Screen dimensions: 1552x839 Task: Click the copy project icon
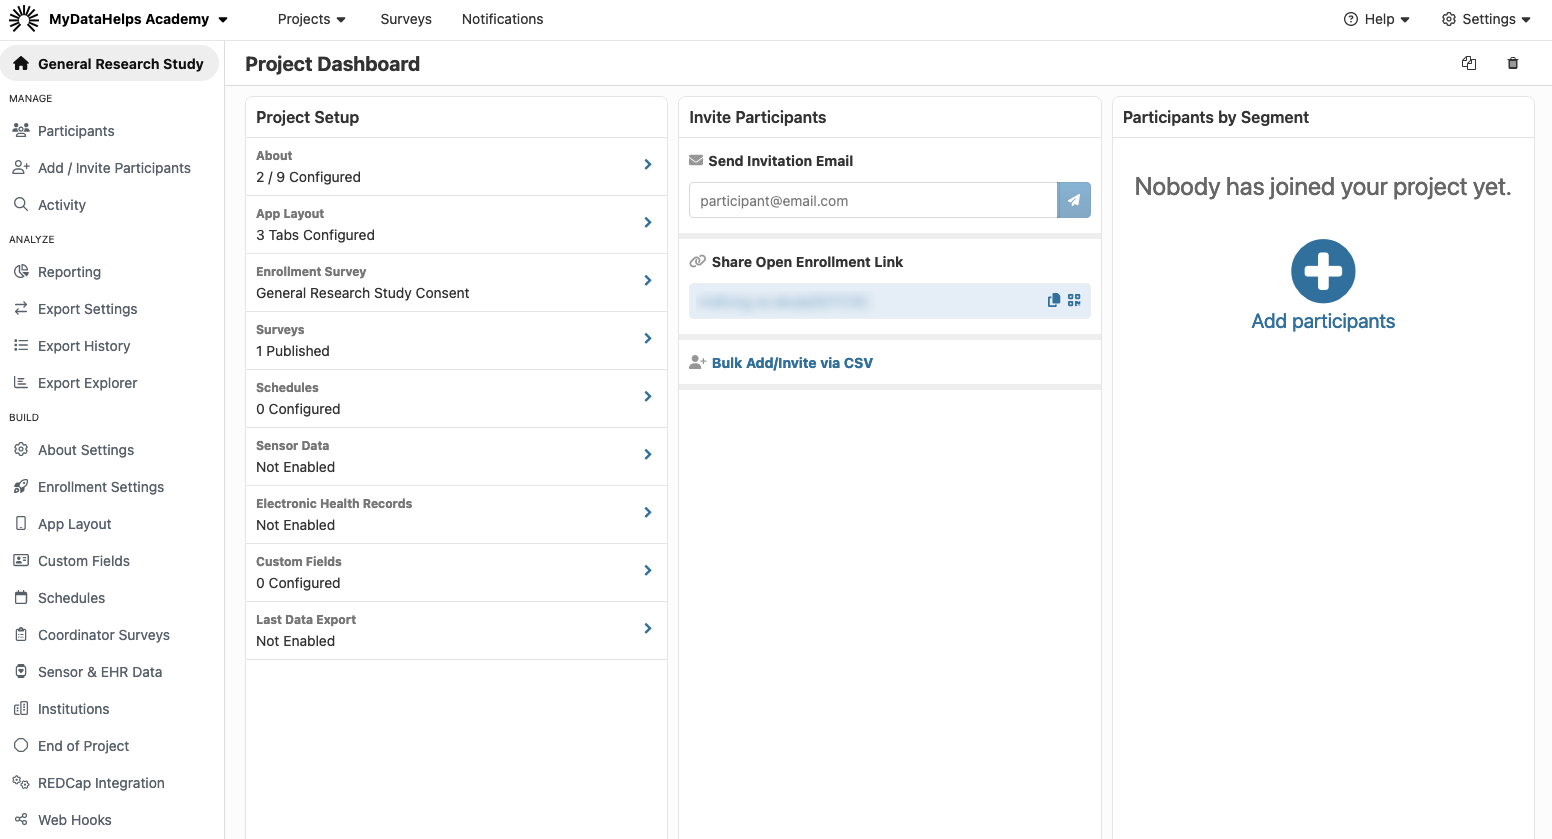(x=1468, y=63)
